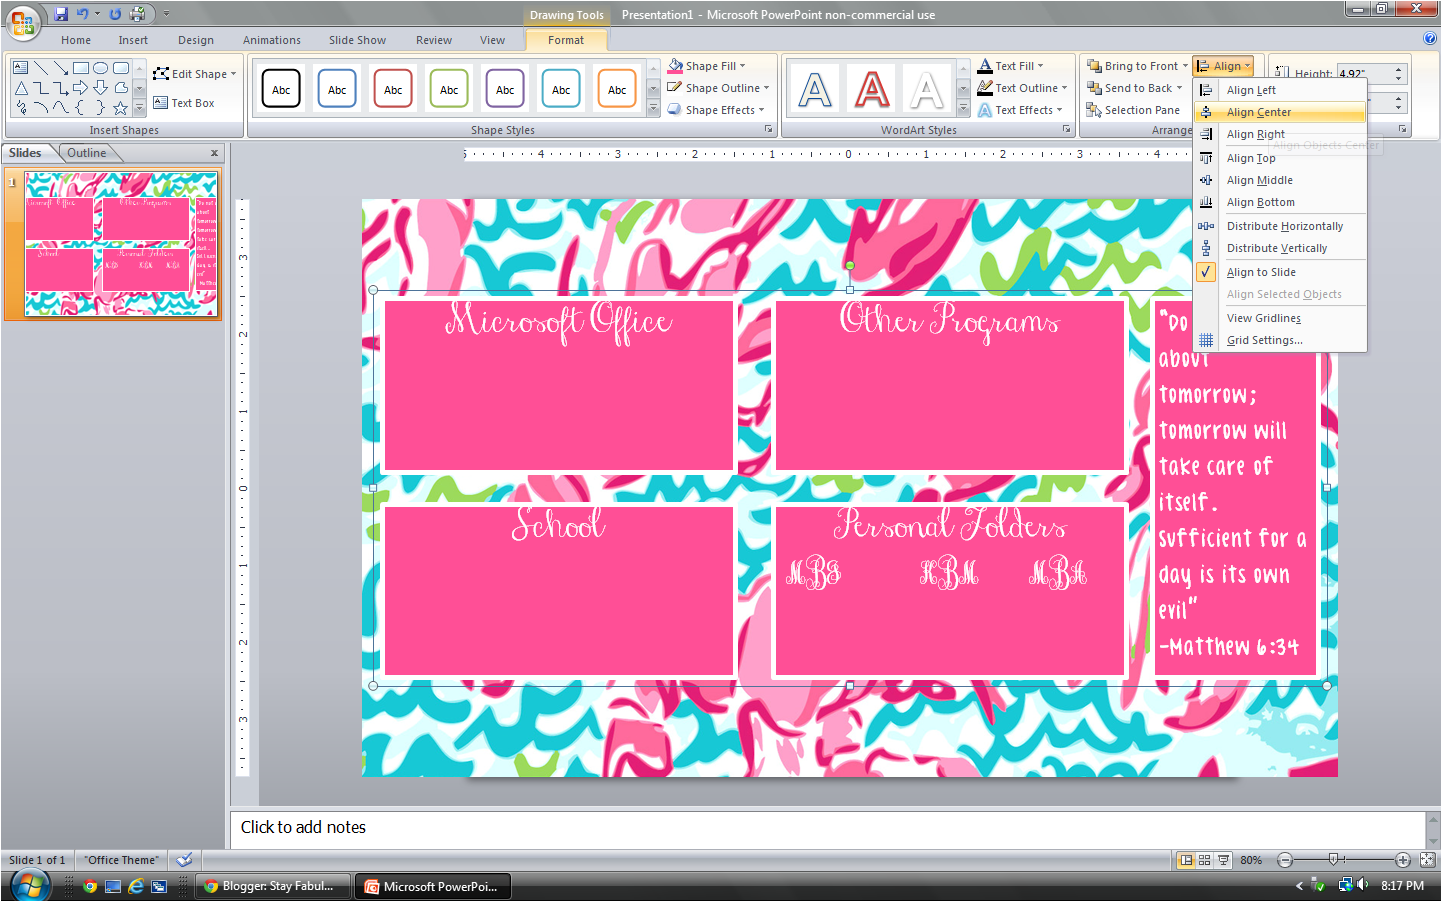The width and height of the screenshot is (1442, 902).
Task: Go to the Slide Show tab
Action: click(357, 40)
